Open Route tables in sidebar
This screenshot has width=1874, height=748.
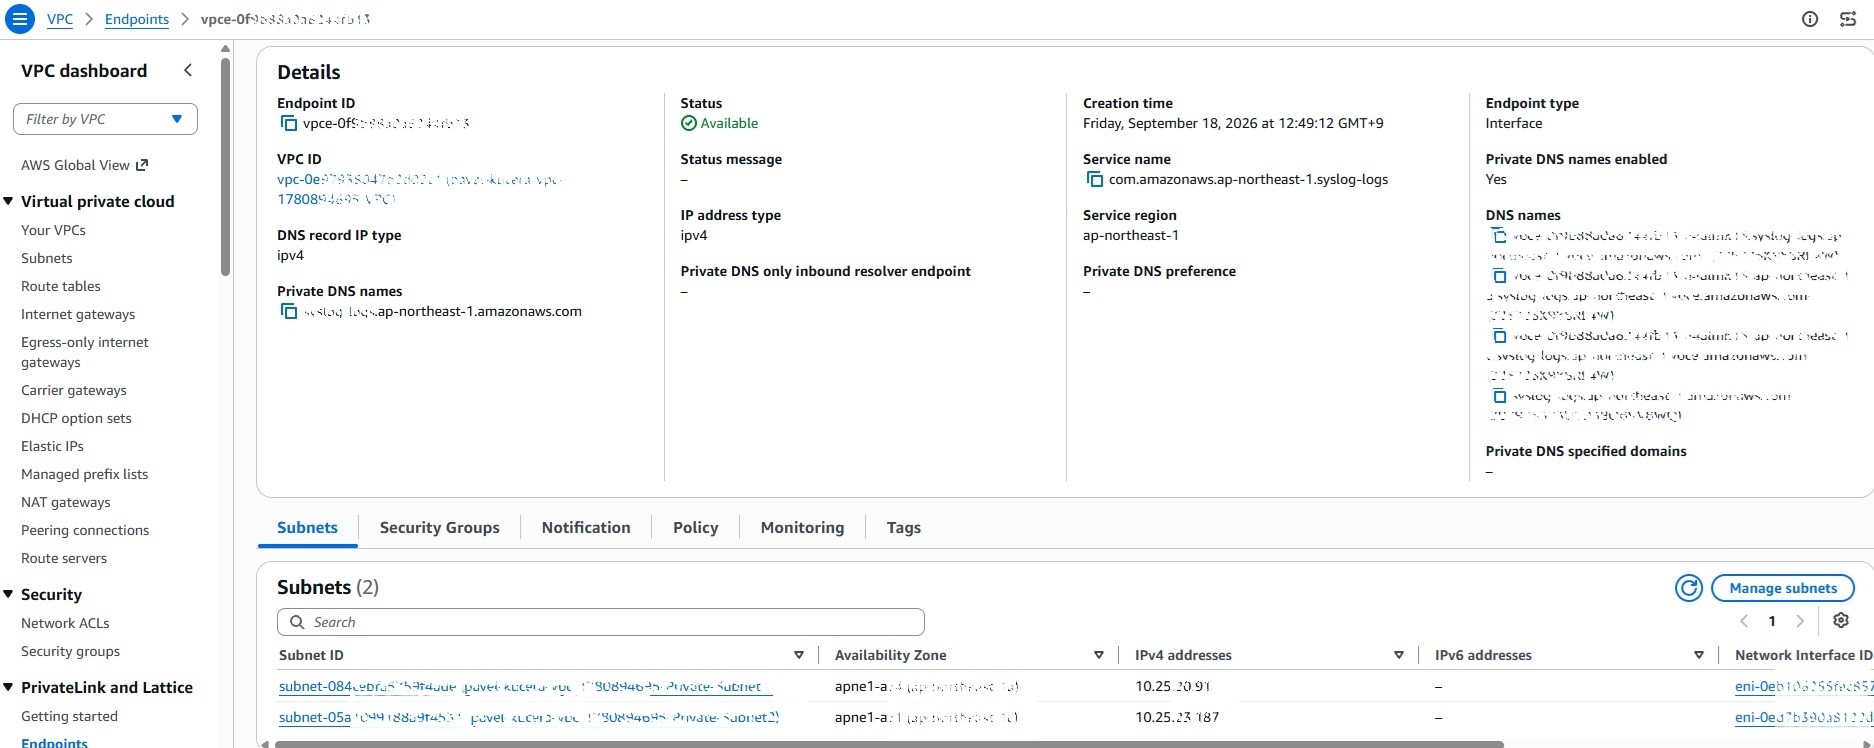tap(61, 286)
